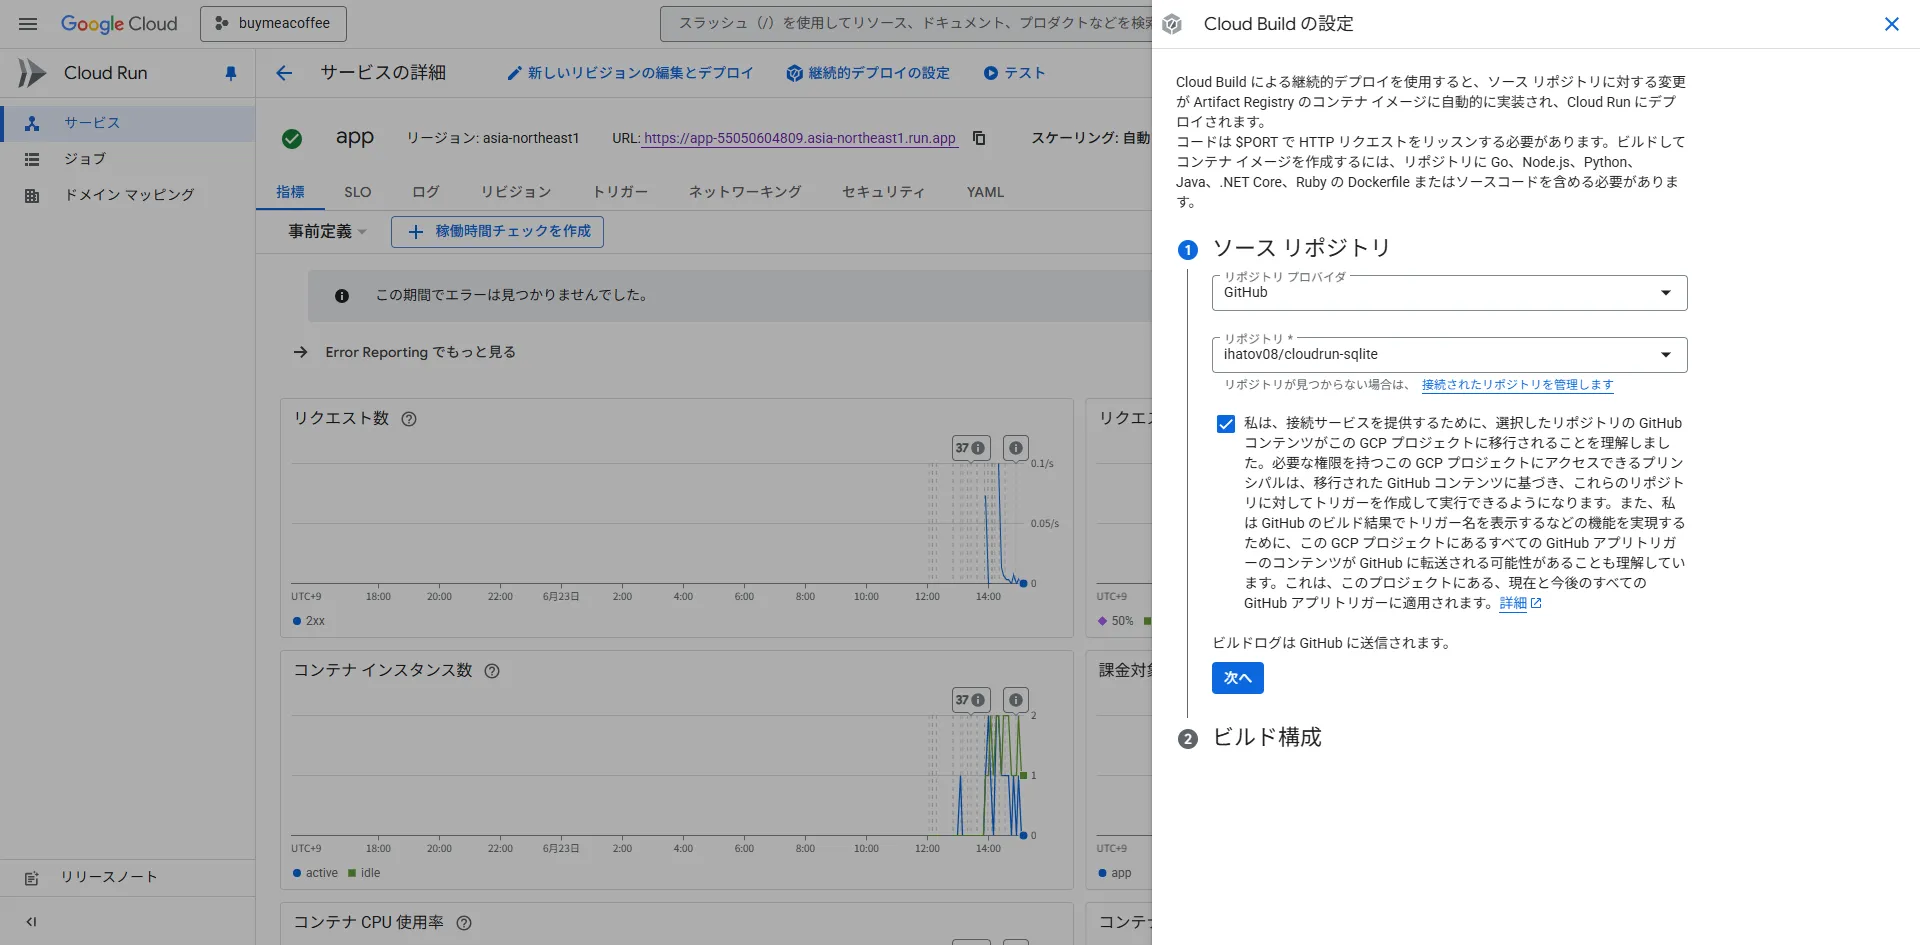Viewport: 1920px width, 945px height.
Task: Click the Cloud Build hexagon icon
Action: point(1172,24)
